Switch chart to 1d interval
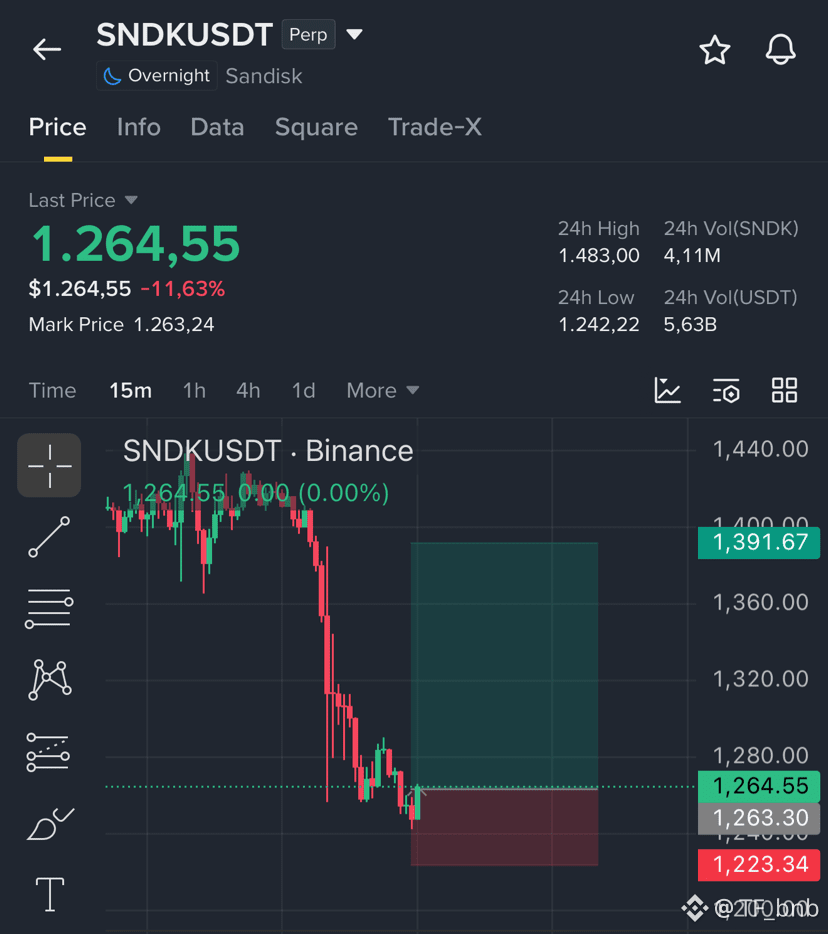Viewport: 828px width, 934px height. [303, 391]
